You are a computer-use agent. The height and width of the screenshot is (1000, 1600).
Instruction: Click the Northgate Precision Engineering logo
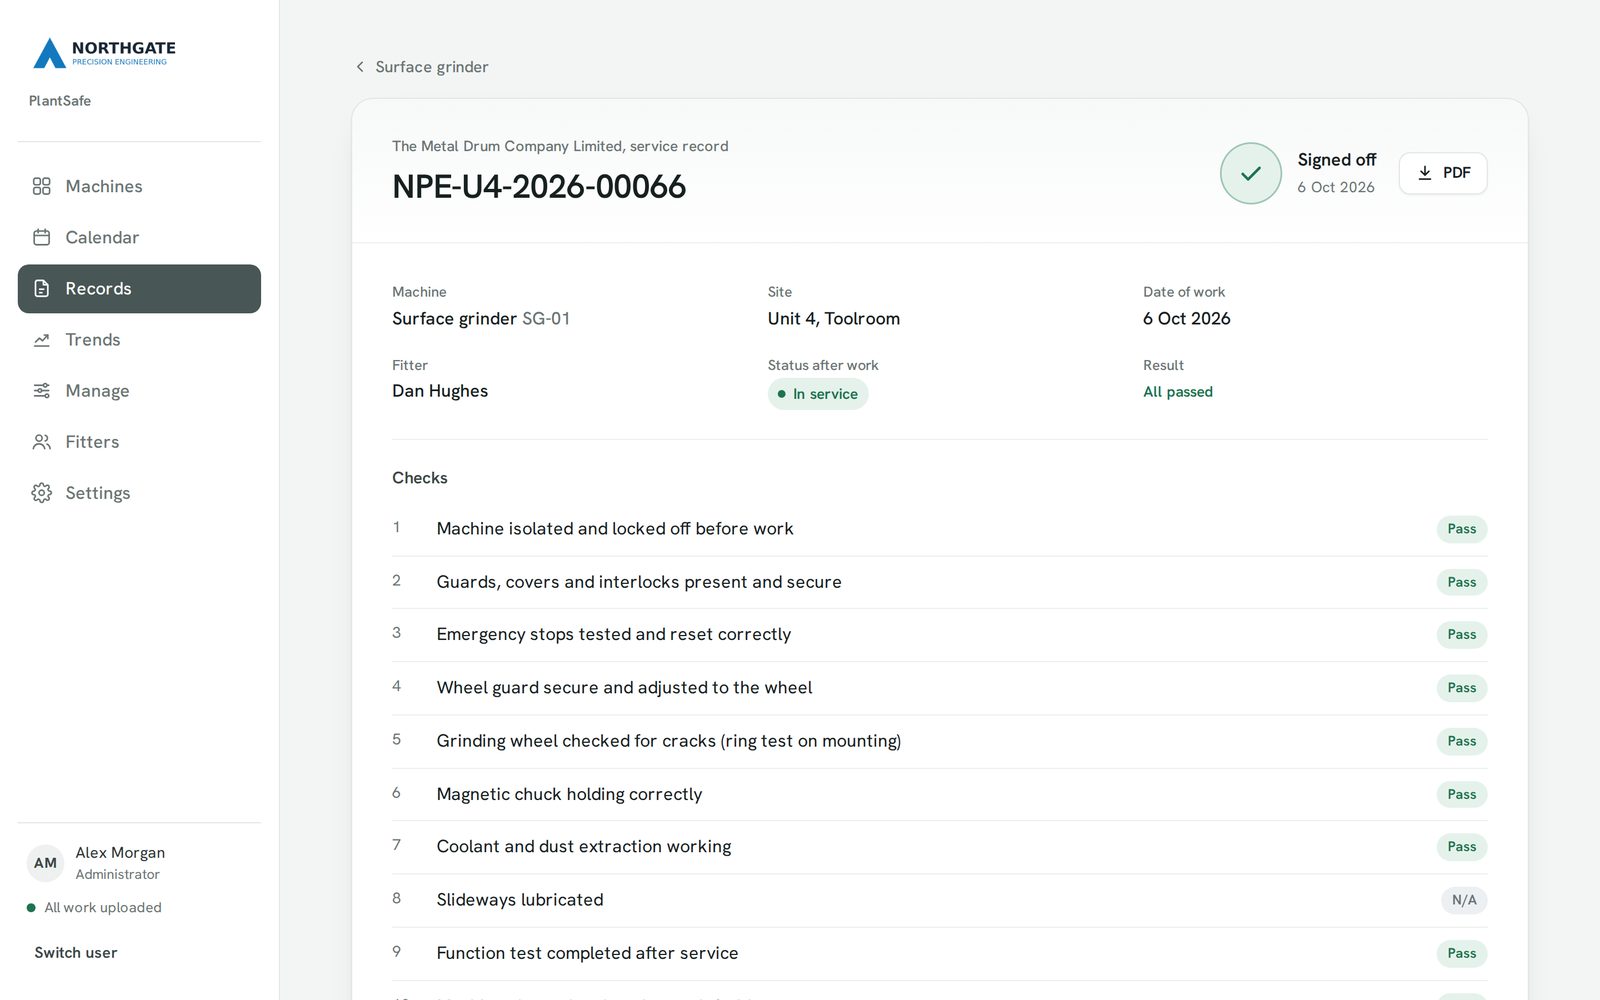point(104,52)
